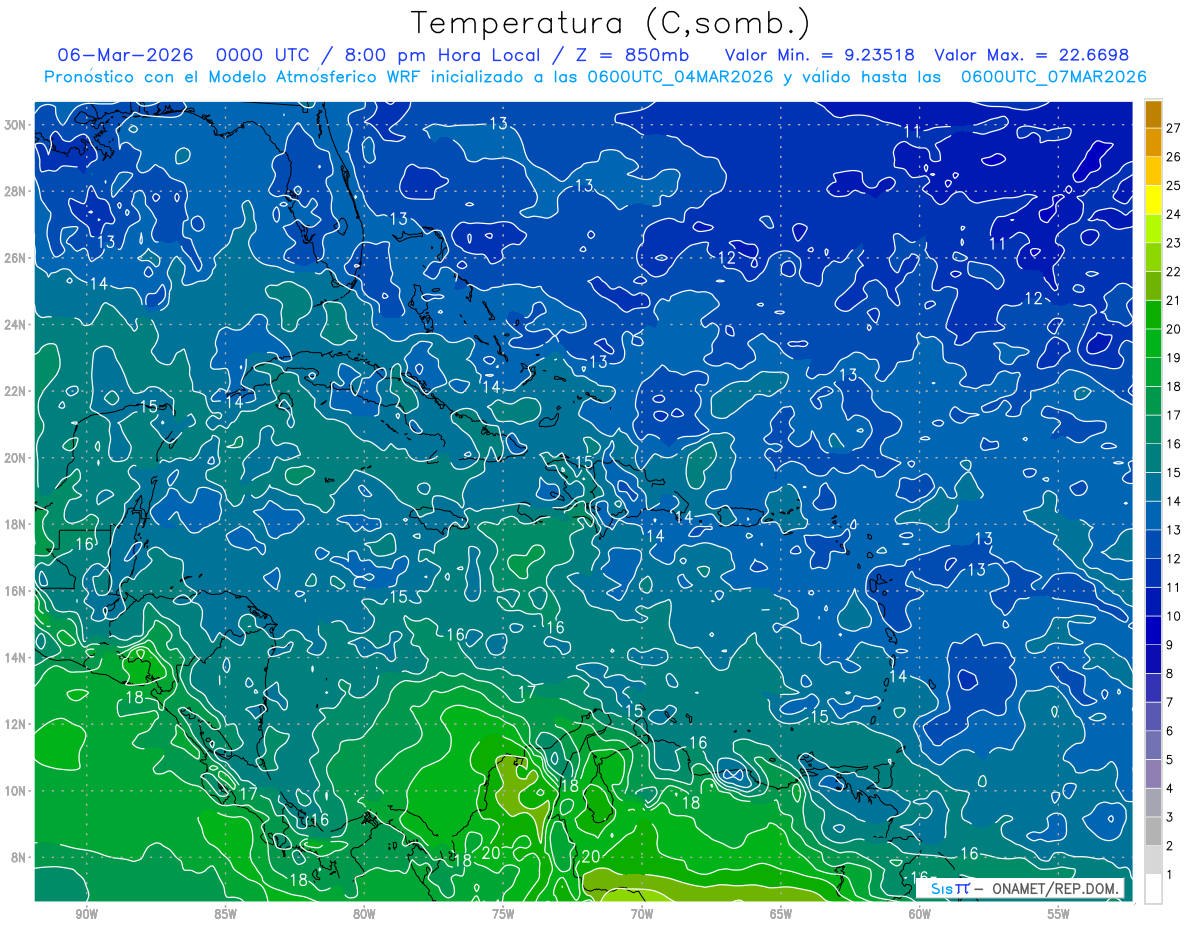Click the legend scale value '3'
This screenshot has height=927, width=1200.
click(x=1170, y=818)
